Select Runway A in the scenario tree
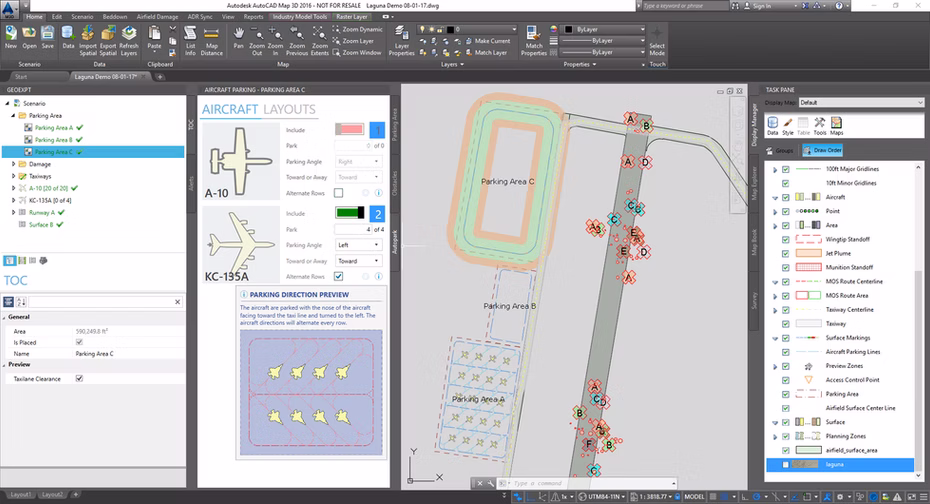The image size is (930, 504). 42,212
